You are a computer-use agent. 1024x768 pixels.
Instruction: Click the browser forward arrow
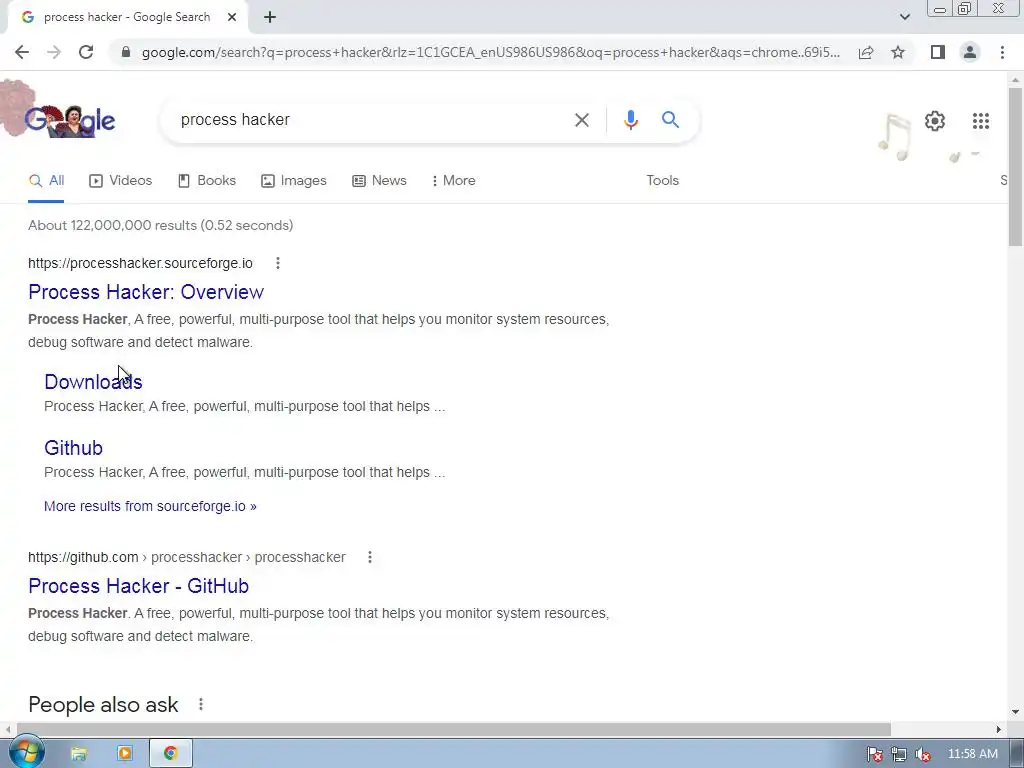tap(54, 52)
